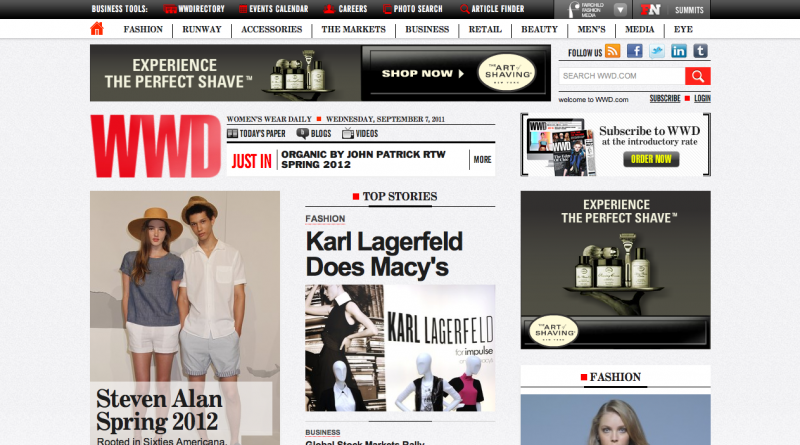
Task: Expand the Fairchild Fashion Media dropdown arrow
Action: coord(620,9)
